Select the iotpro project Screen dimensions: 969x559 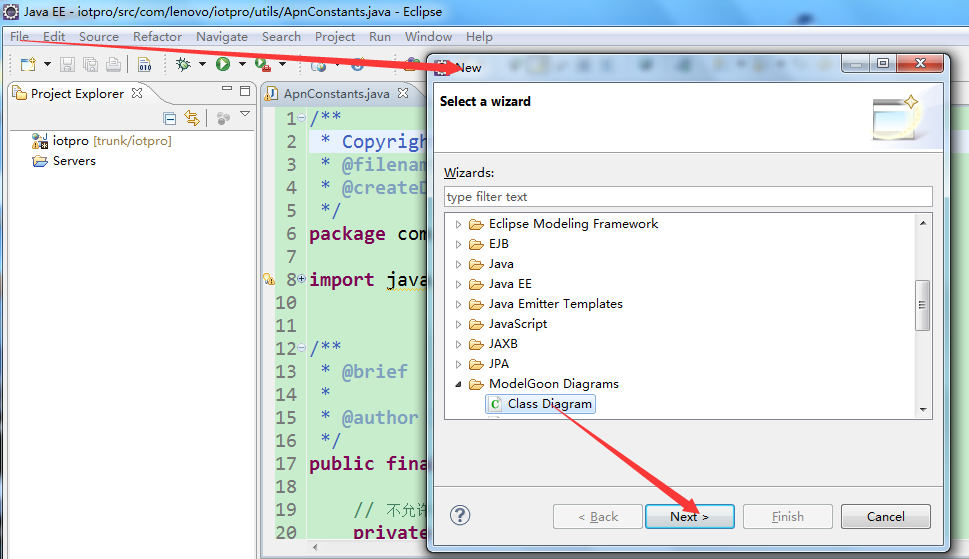click(x=101, y=141)
